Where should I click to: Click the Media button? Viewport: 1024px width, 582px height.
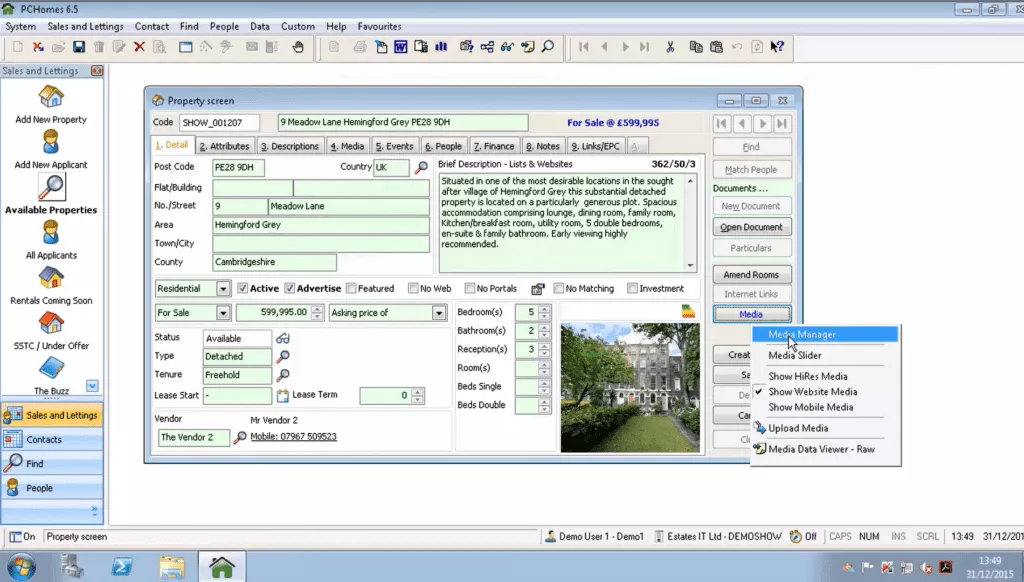coord(752,314)
